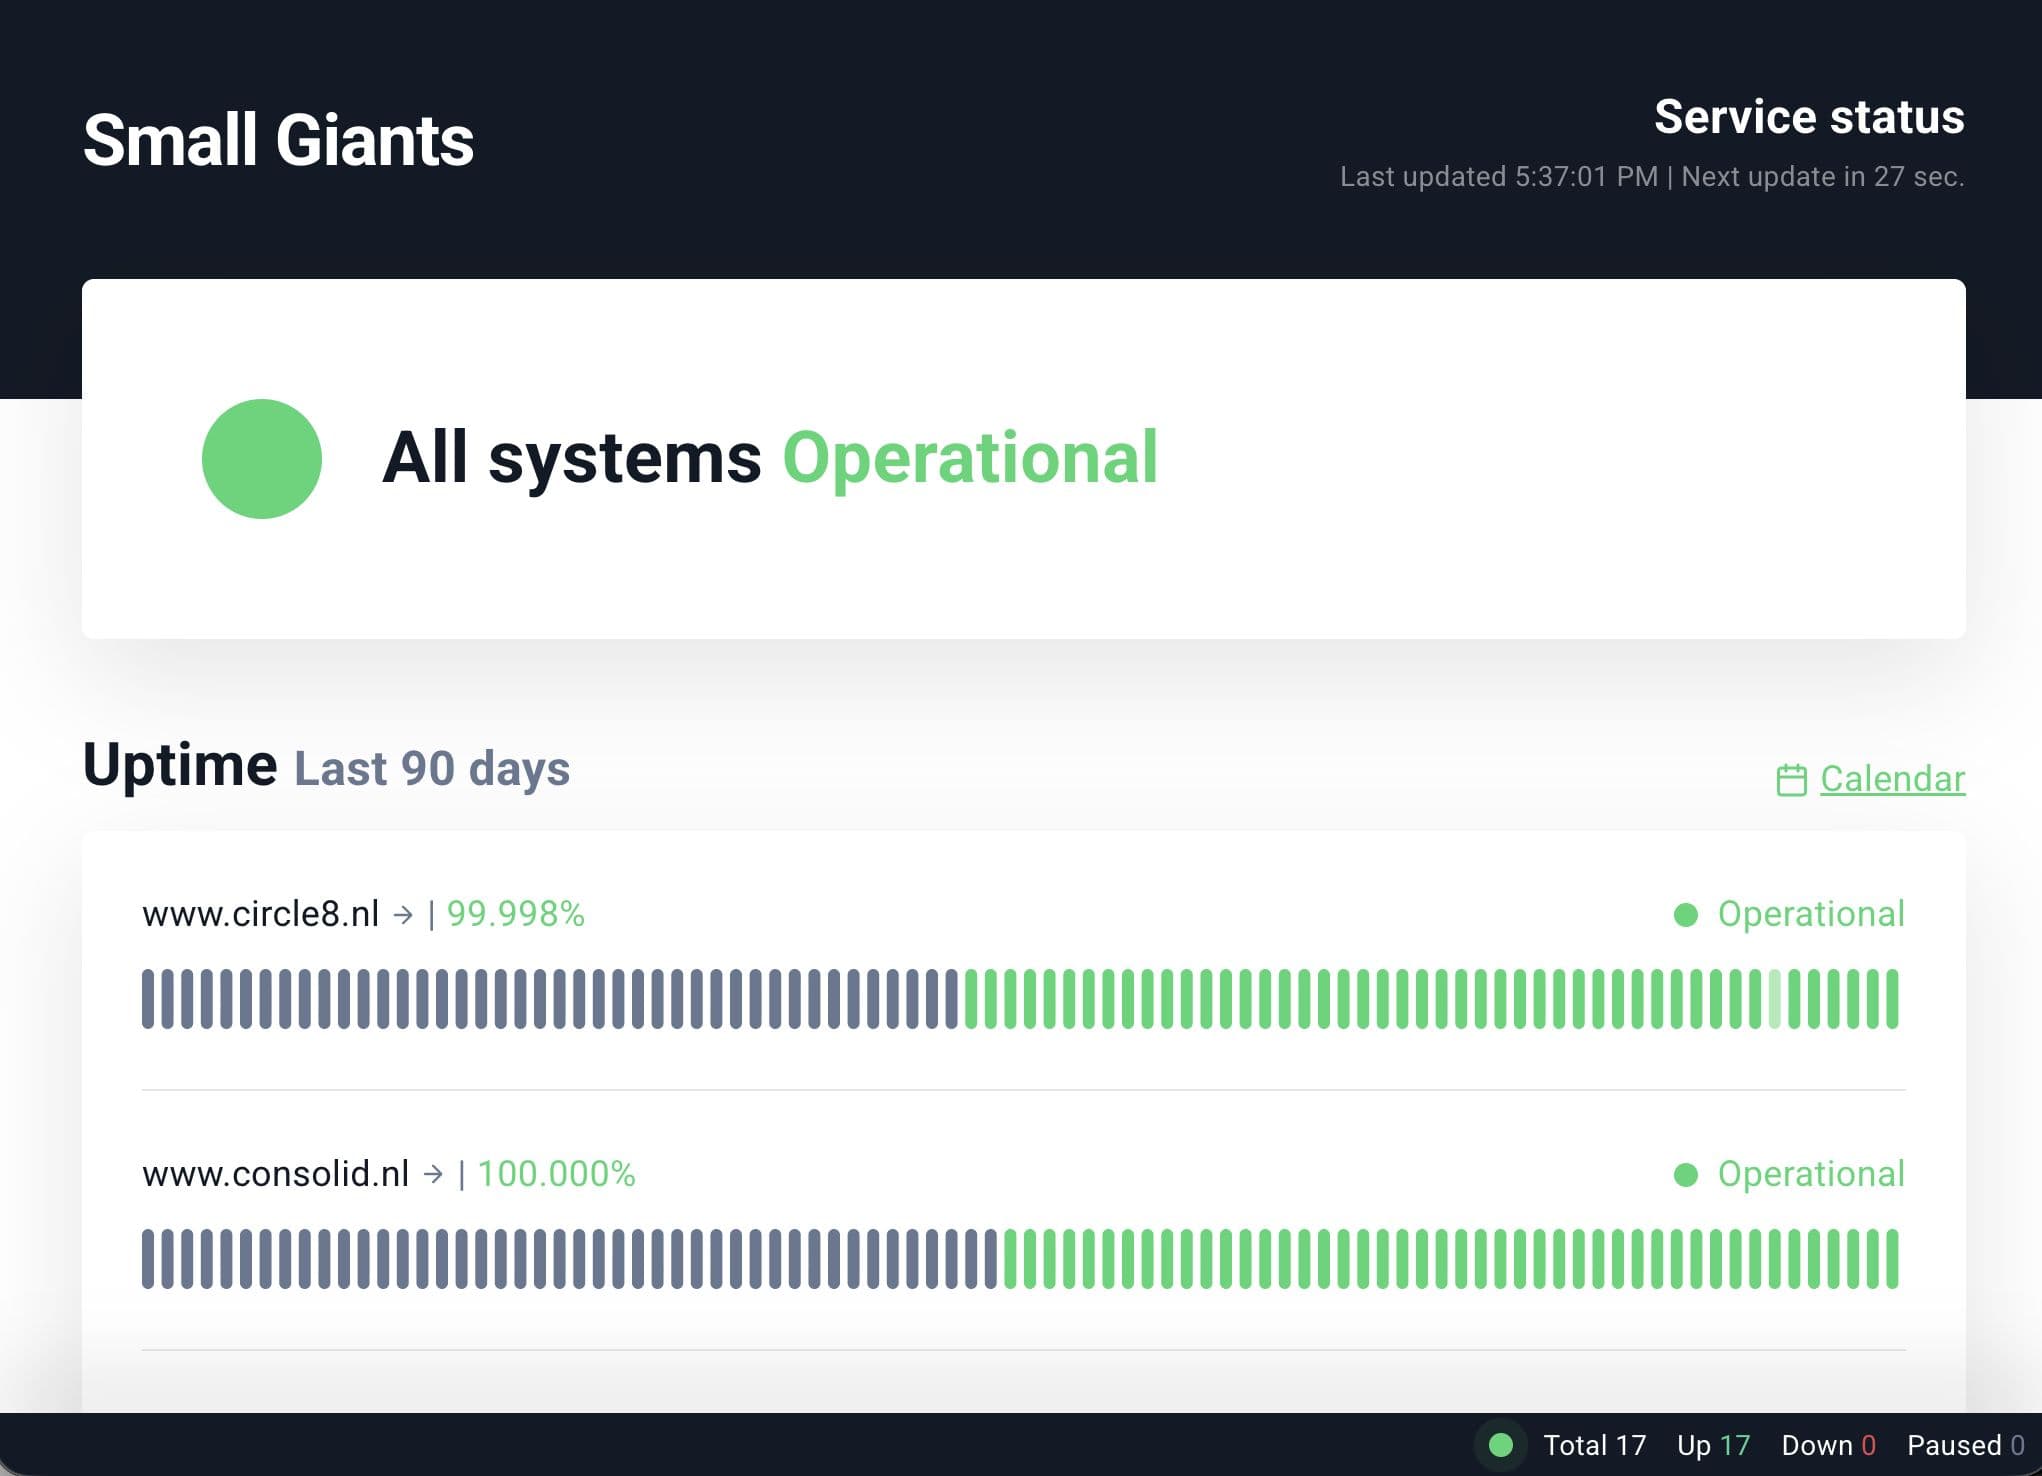This screenshot has height=1476, width=2042.
Task: Click the Down 0 counter in footer
Action: pos(1828,1446)
